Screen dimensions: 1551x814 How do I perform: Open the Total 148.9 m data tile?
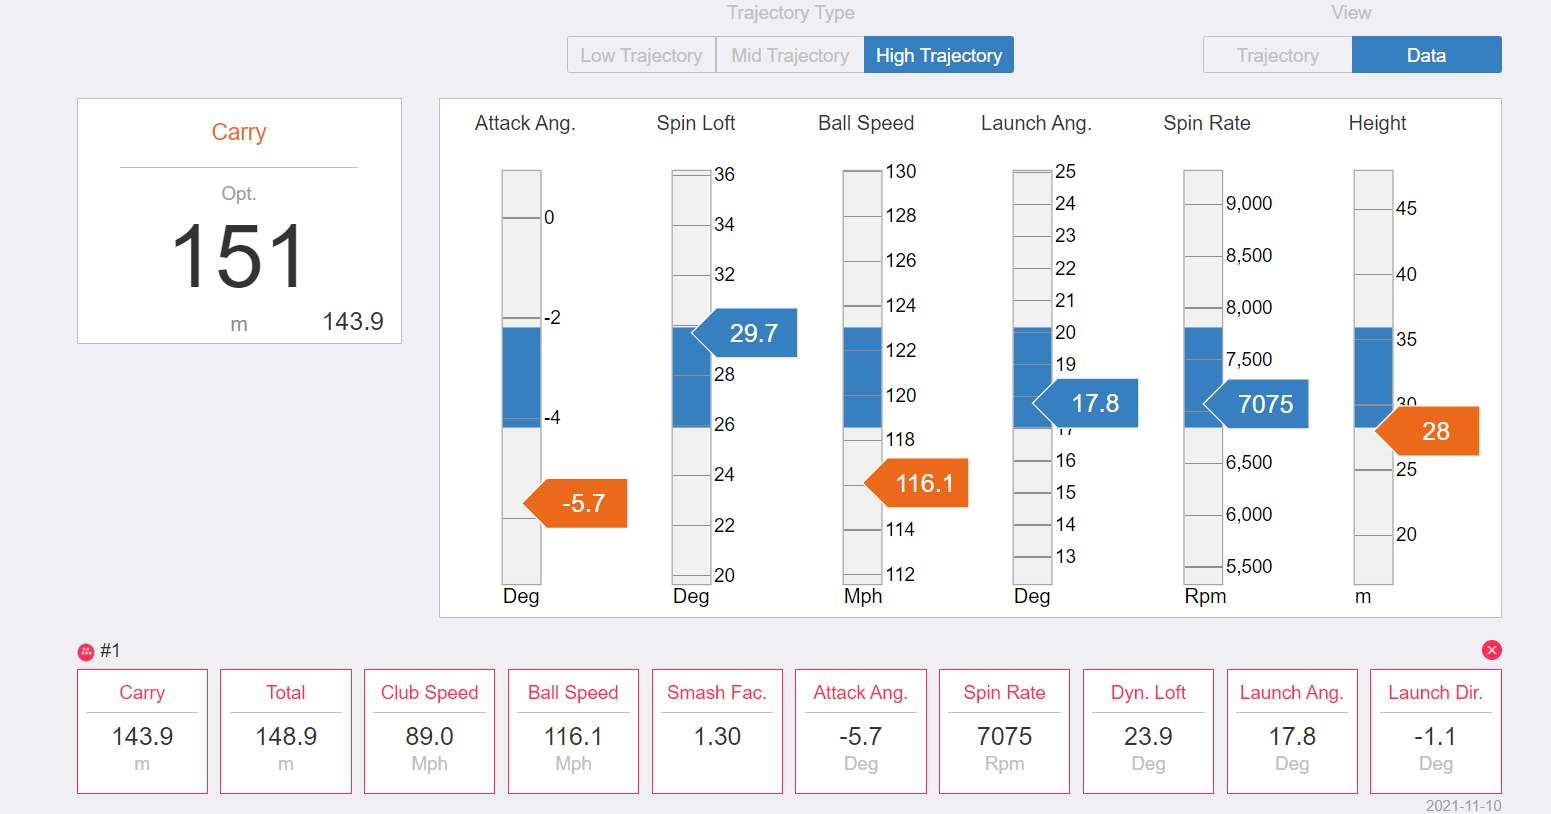(x=286, y=731)
